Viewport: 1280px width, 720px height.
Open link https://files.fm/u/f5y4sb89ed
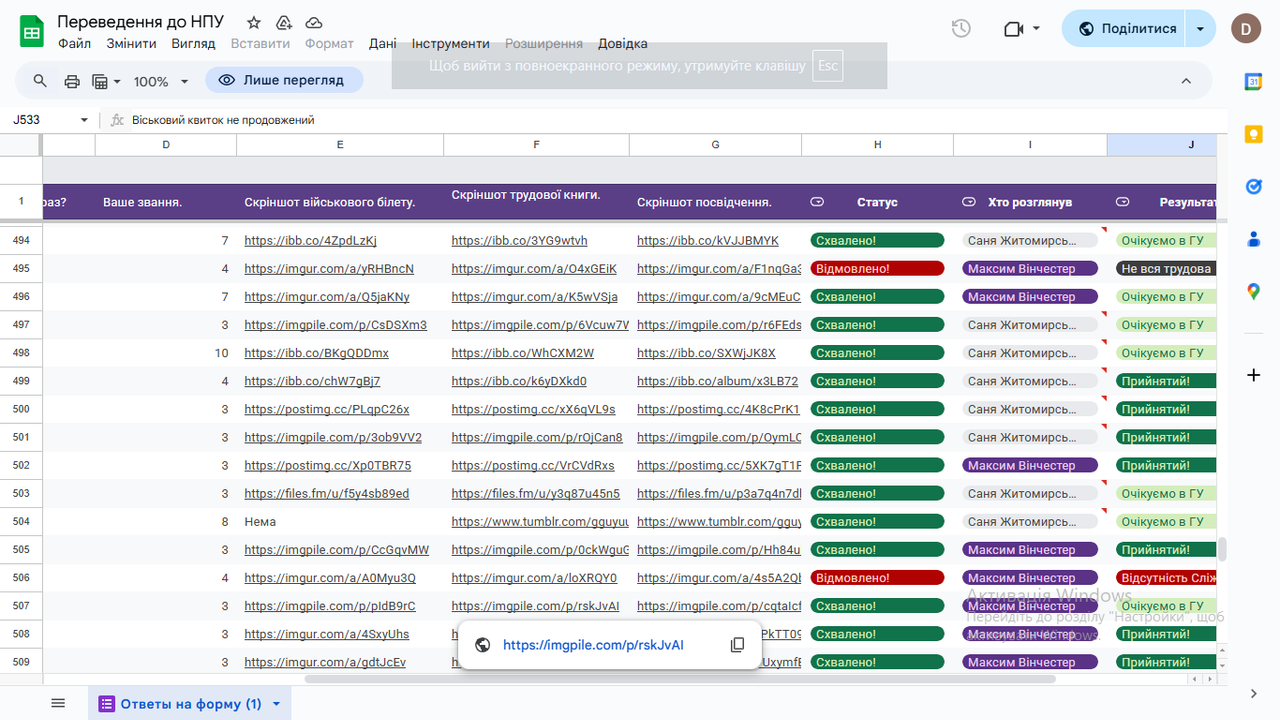point(326,493)
